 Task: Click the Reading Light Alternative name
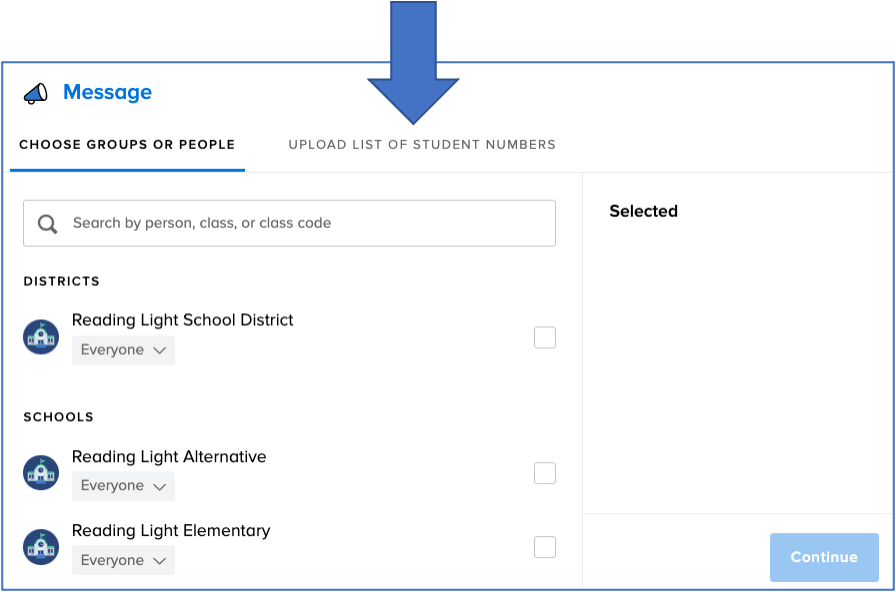click(169, 457)
